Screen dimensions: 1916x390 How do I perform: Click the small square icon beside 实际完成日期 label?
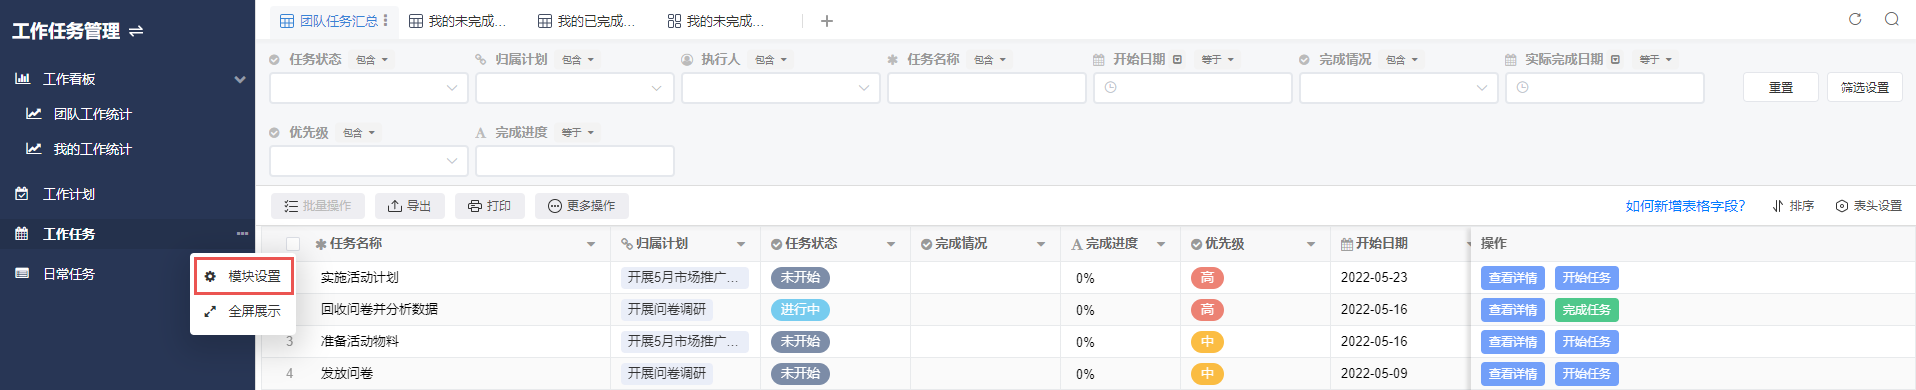pyautogui.click(x=1616, y=60)
